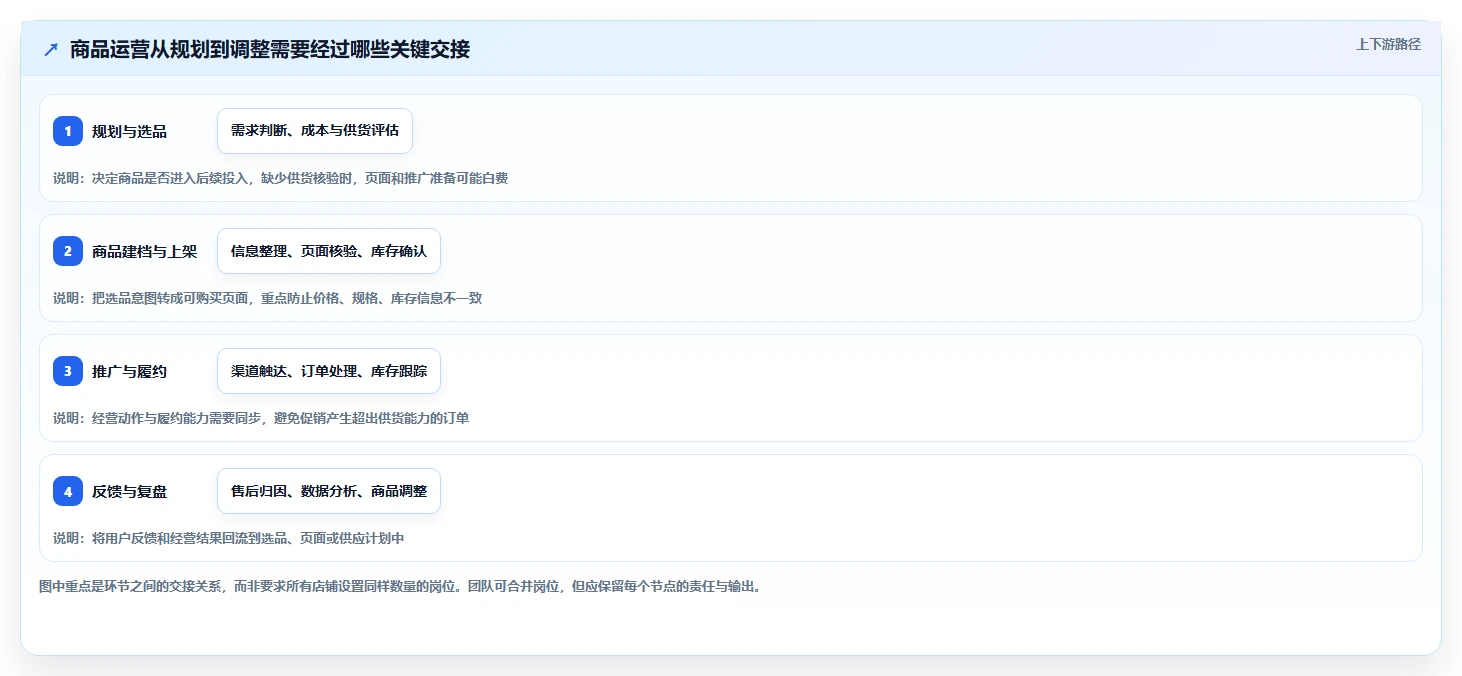Click the 信息整理、页面核验、库存确认 chip
Image resolution: width=1462 pixels, height=676 pixels.
click(x=329, y=251)
